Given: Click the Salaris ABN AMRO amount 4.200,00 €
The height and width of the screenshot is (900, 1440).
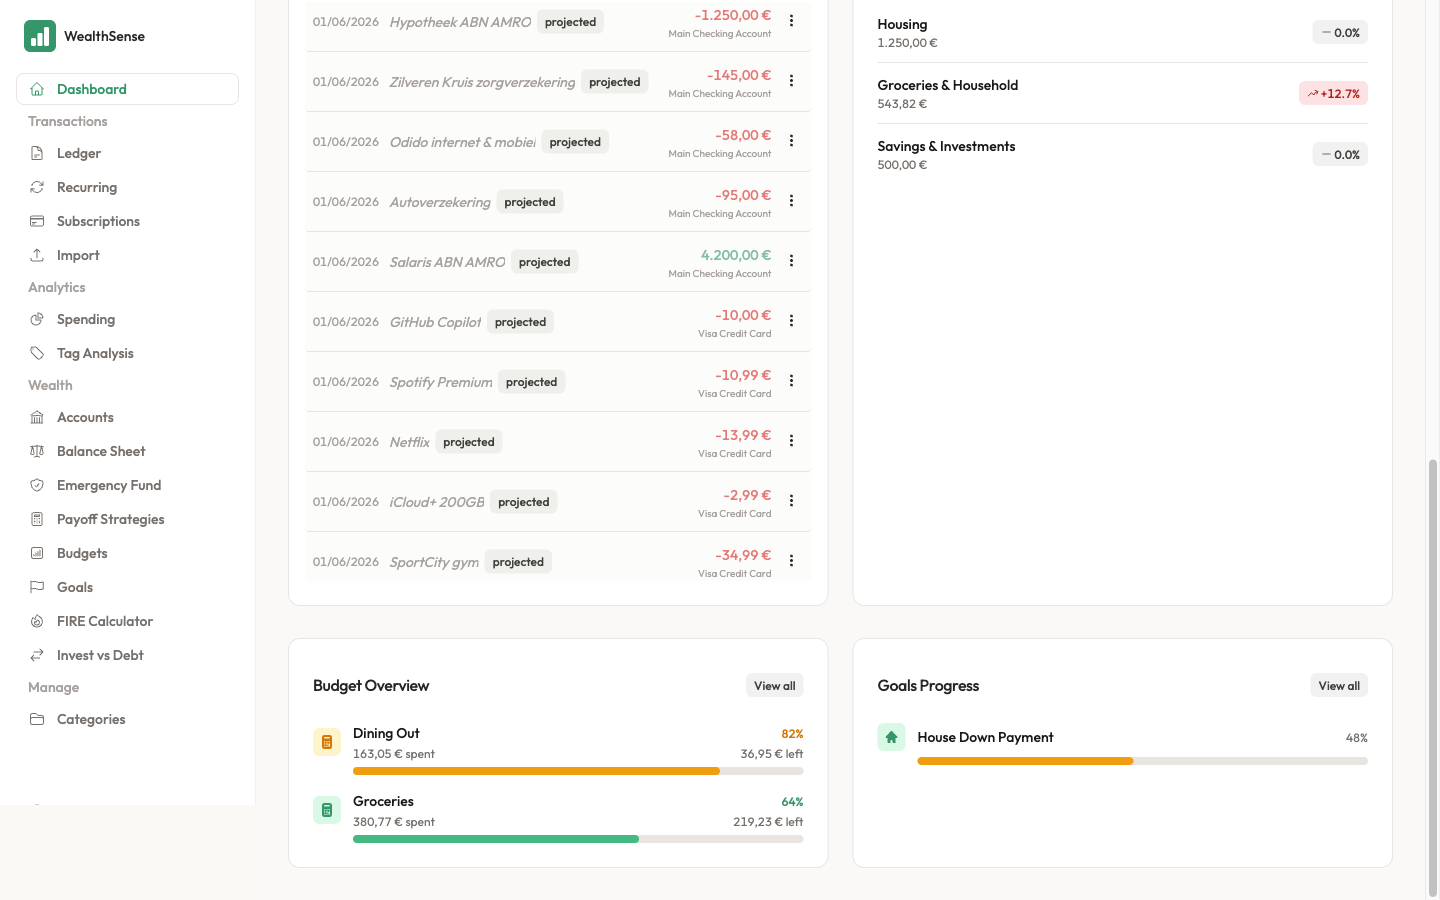Looking at the screenshot, I should click(736, 255).
